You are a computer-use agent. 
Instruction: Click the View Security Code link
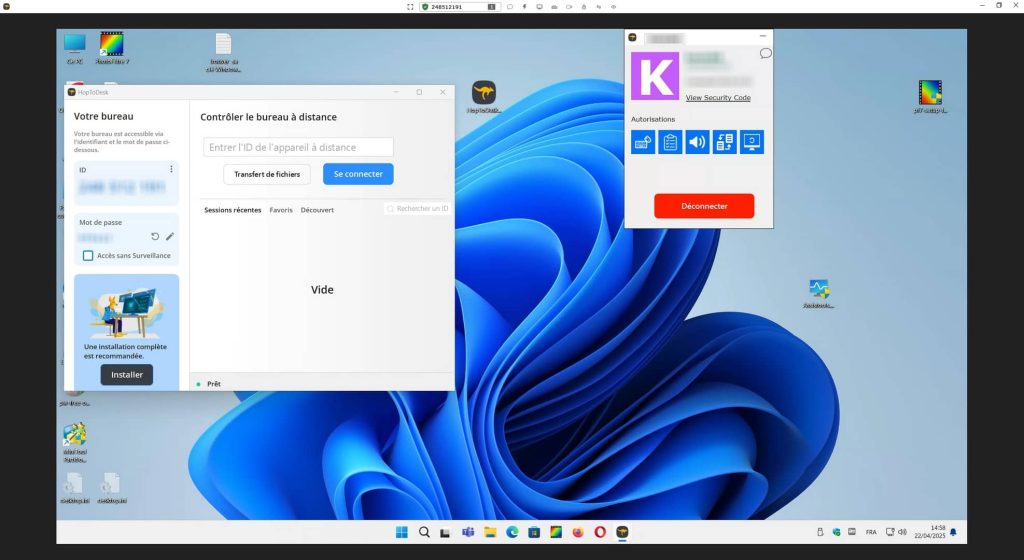tap(718, 98)
